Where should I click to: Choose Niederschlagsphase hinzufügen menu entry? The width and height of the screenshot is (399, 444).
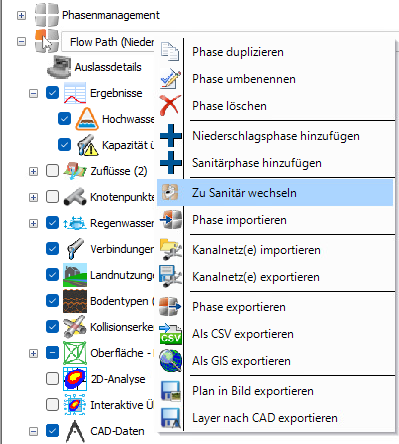coord(276,136)
